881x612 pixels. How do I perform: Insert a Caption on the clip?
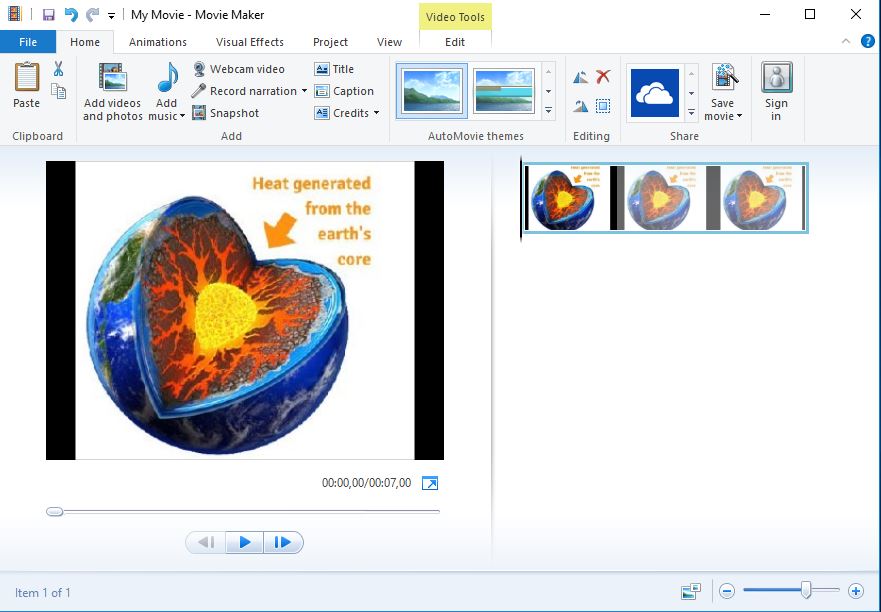tap(344, 90)
